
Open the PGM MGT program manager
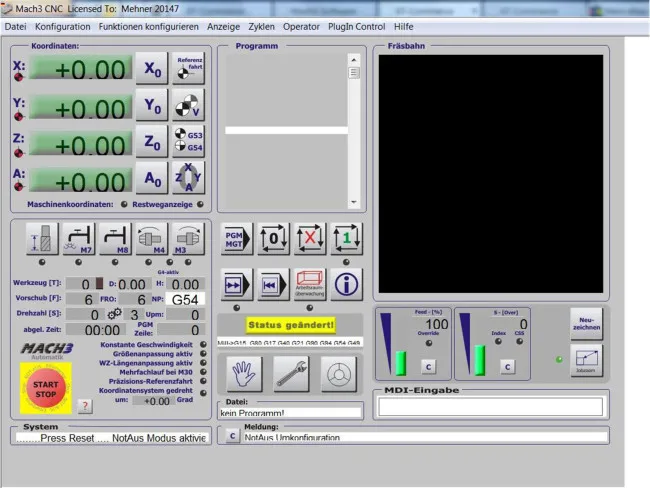coord(236,239)
